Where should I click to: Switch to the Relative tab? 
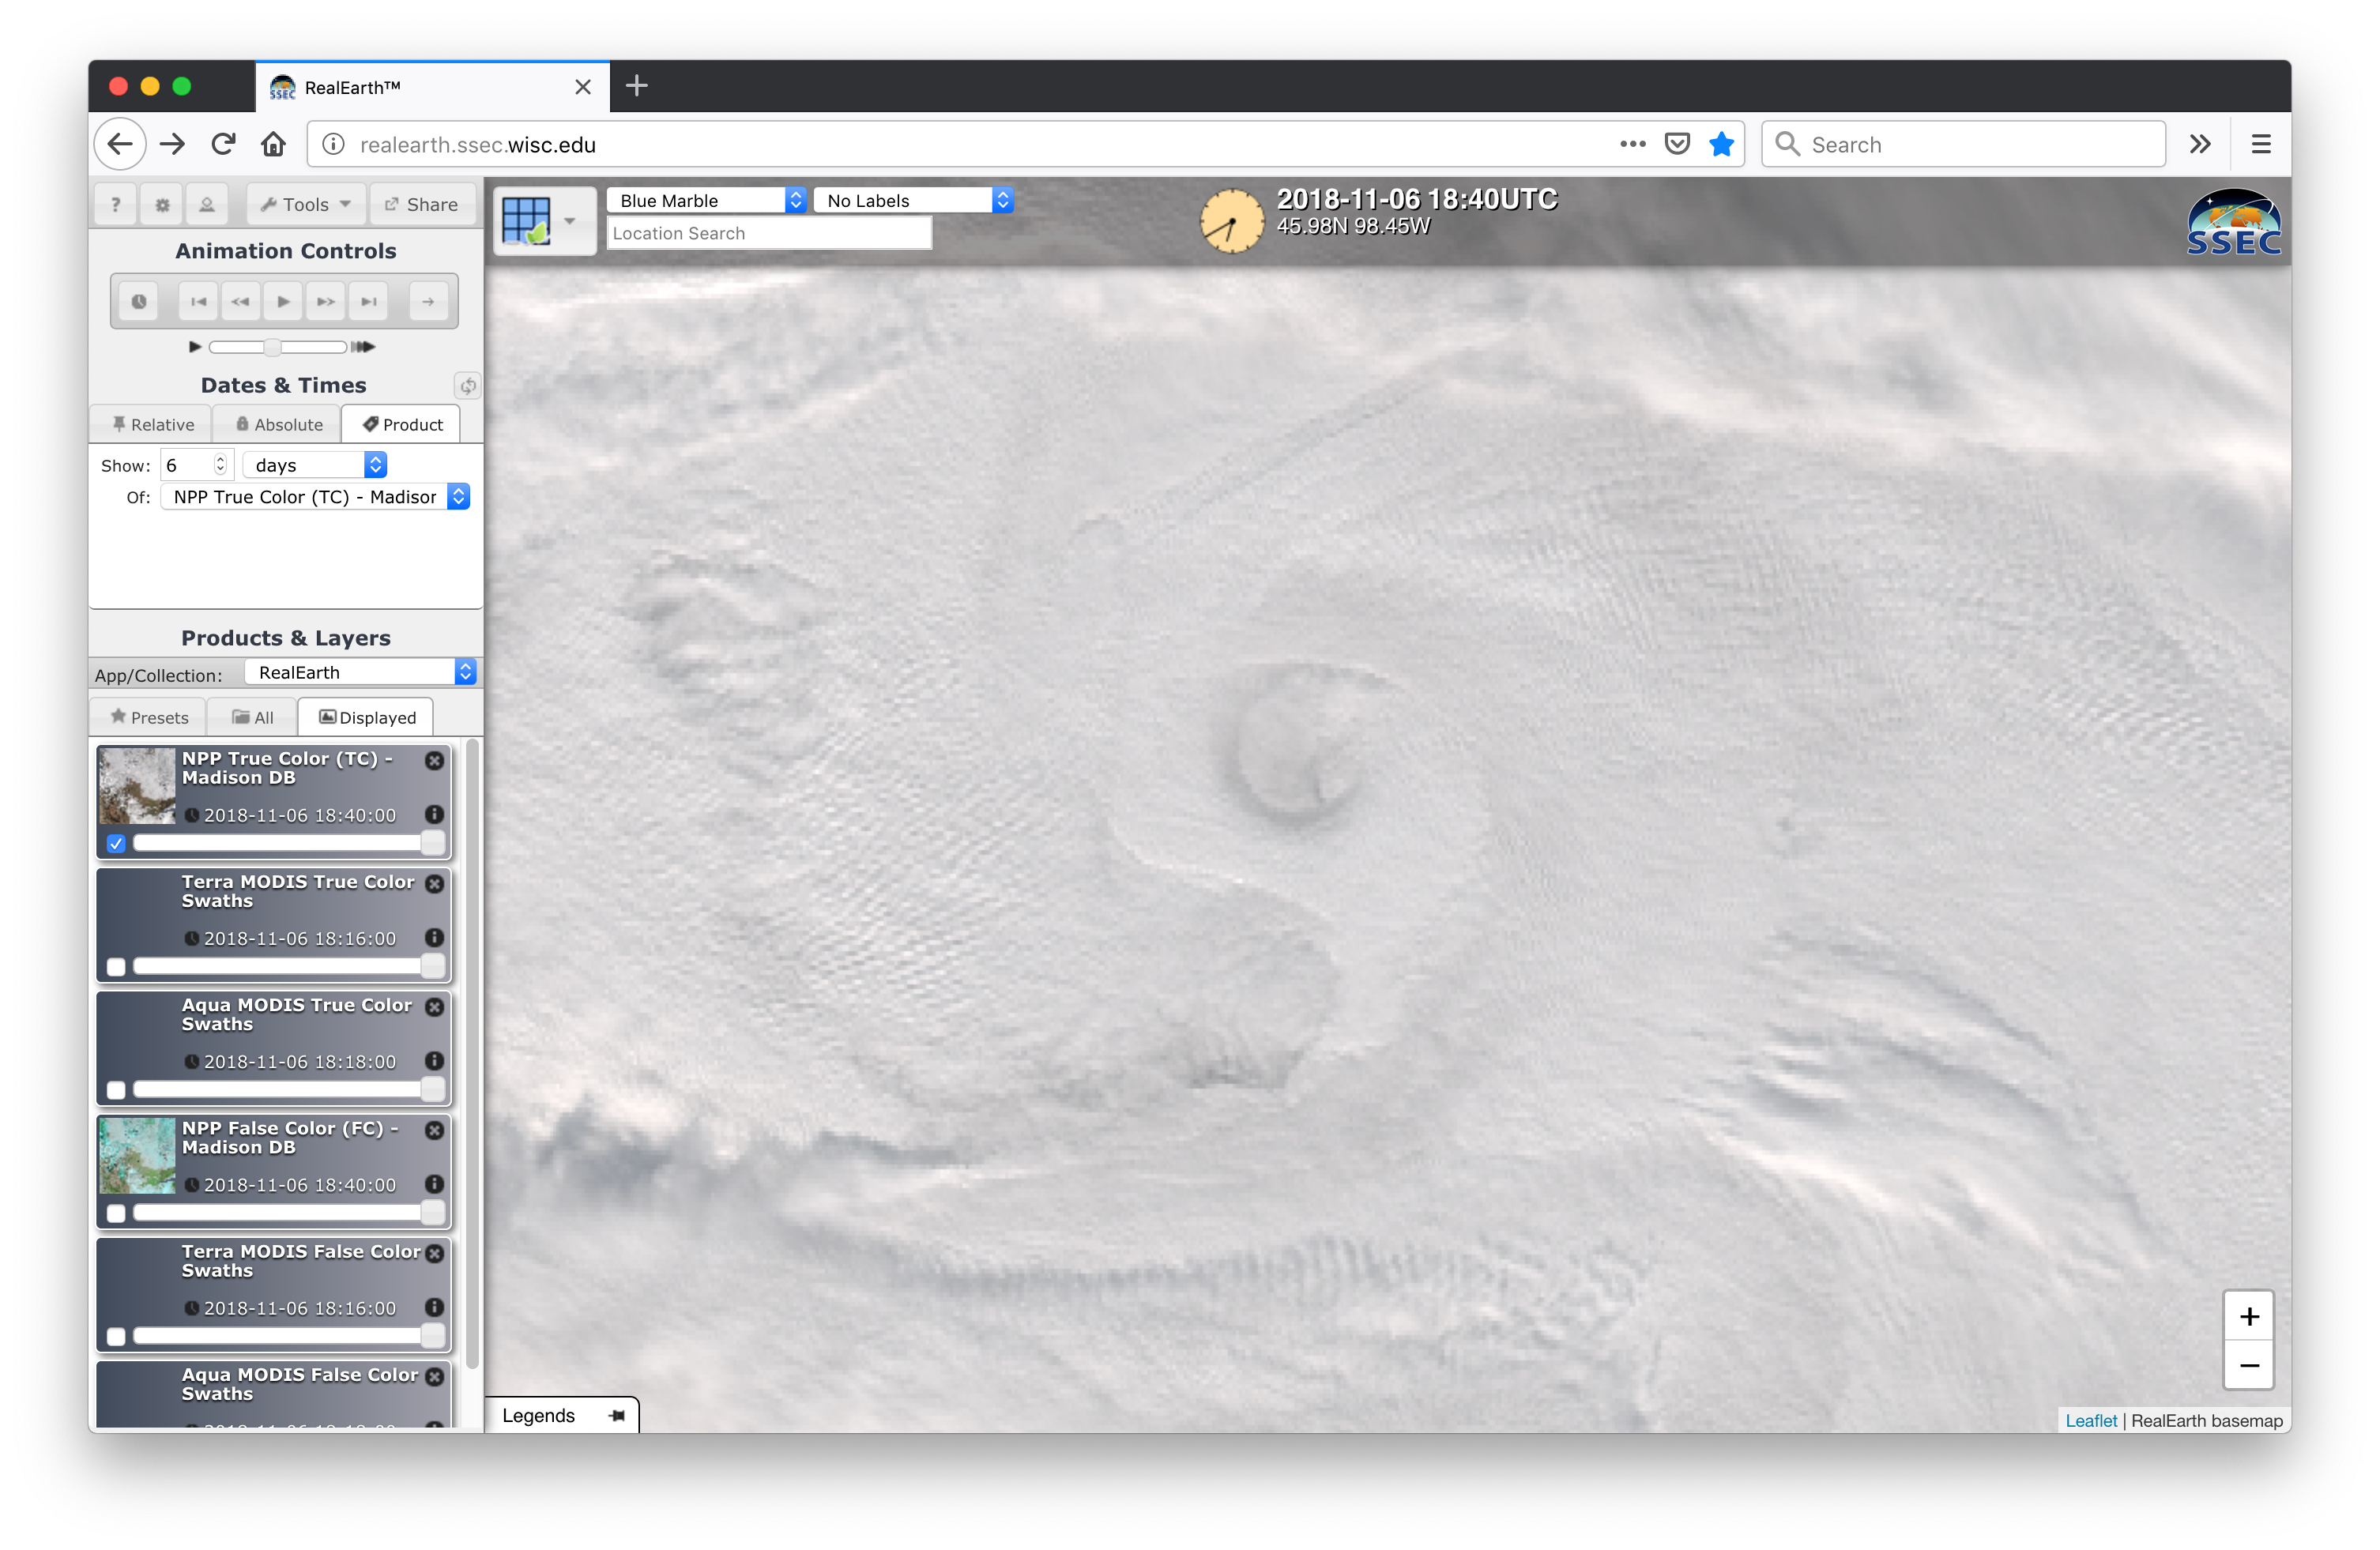coord(152,424)
